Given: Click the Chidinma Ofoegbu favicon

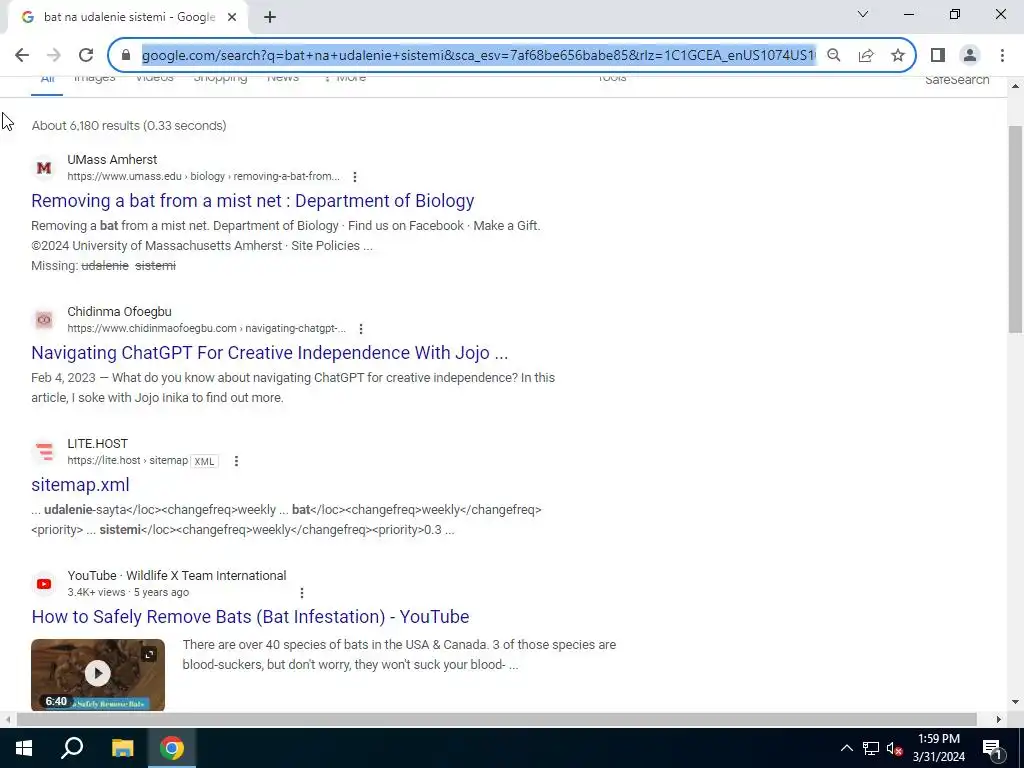Looking at the screenshot, I should point(44,320).
